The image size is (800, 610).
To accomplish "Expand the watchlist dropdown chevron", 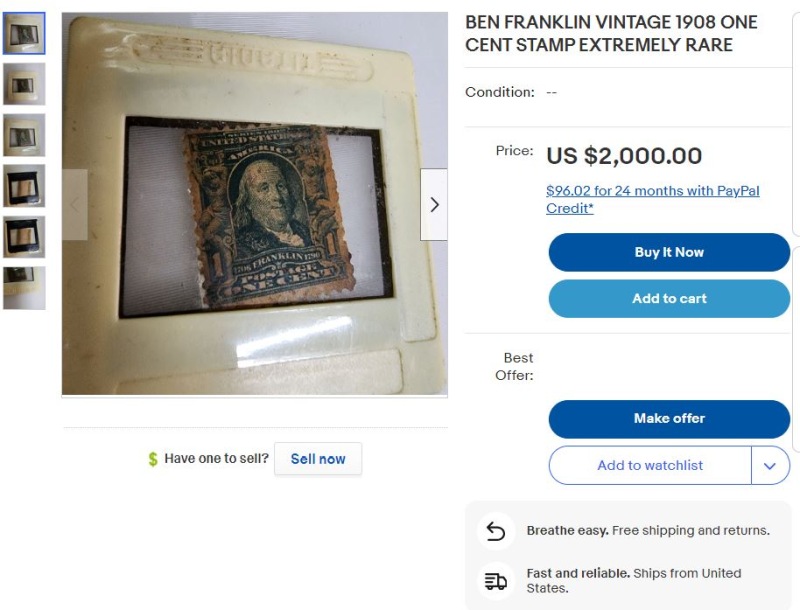I will tap(770, 466).
